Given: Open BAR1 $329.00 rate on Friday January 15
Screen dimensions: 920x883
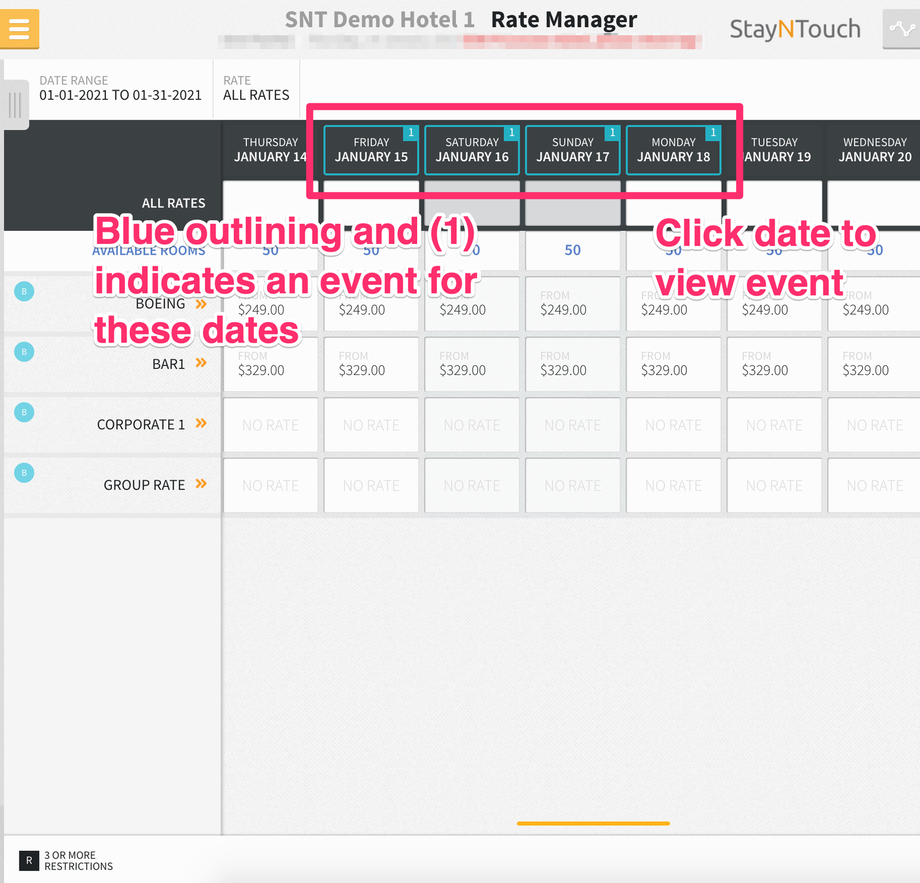Looking at the screenshot, I should 371,364.
